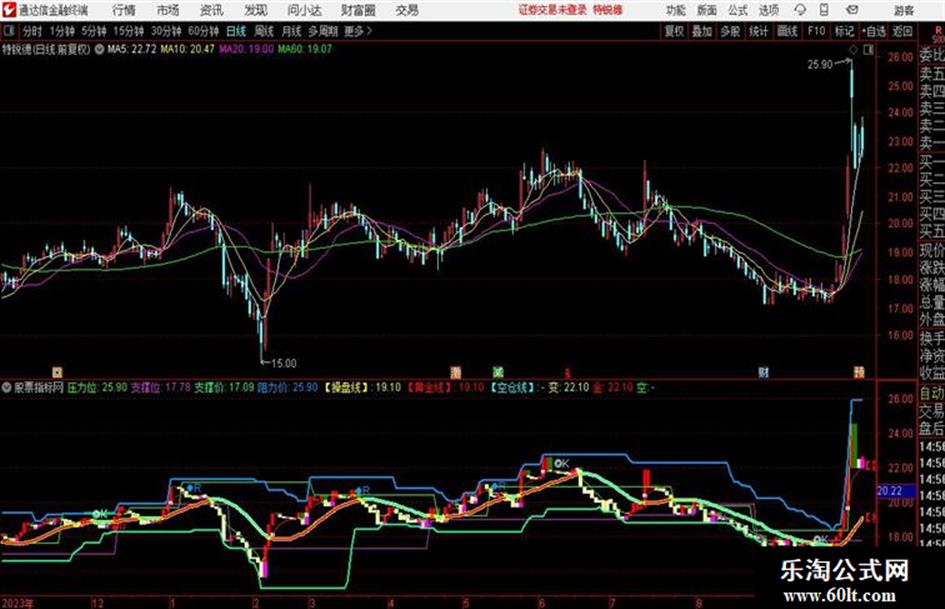Image resolution: width=945 pixels, height=609 pixels.
Task: Open the 功能 menu
Action: 676,11
